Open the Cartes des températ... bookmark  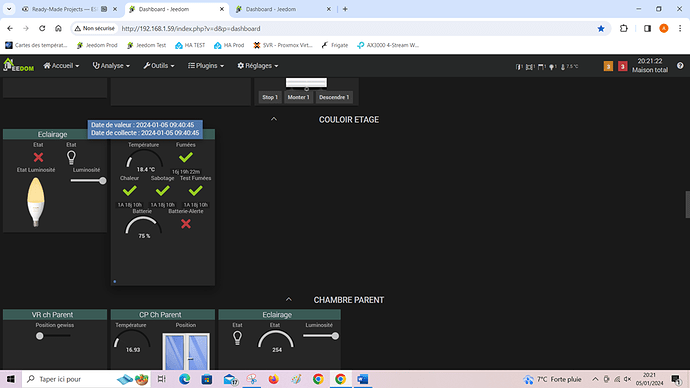click(36, 45)
